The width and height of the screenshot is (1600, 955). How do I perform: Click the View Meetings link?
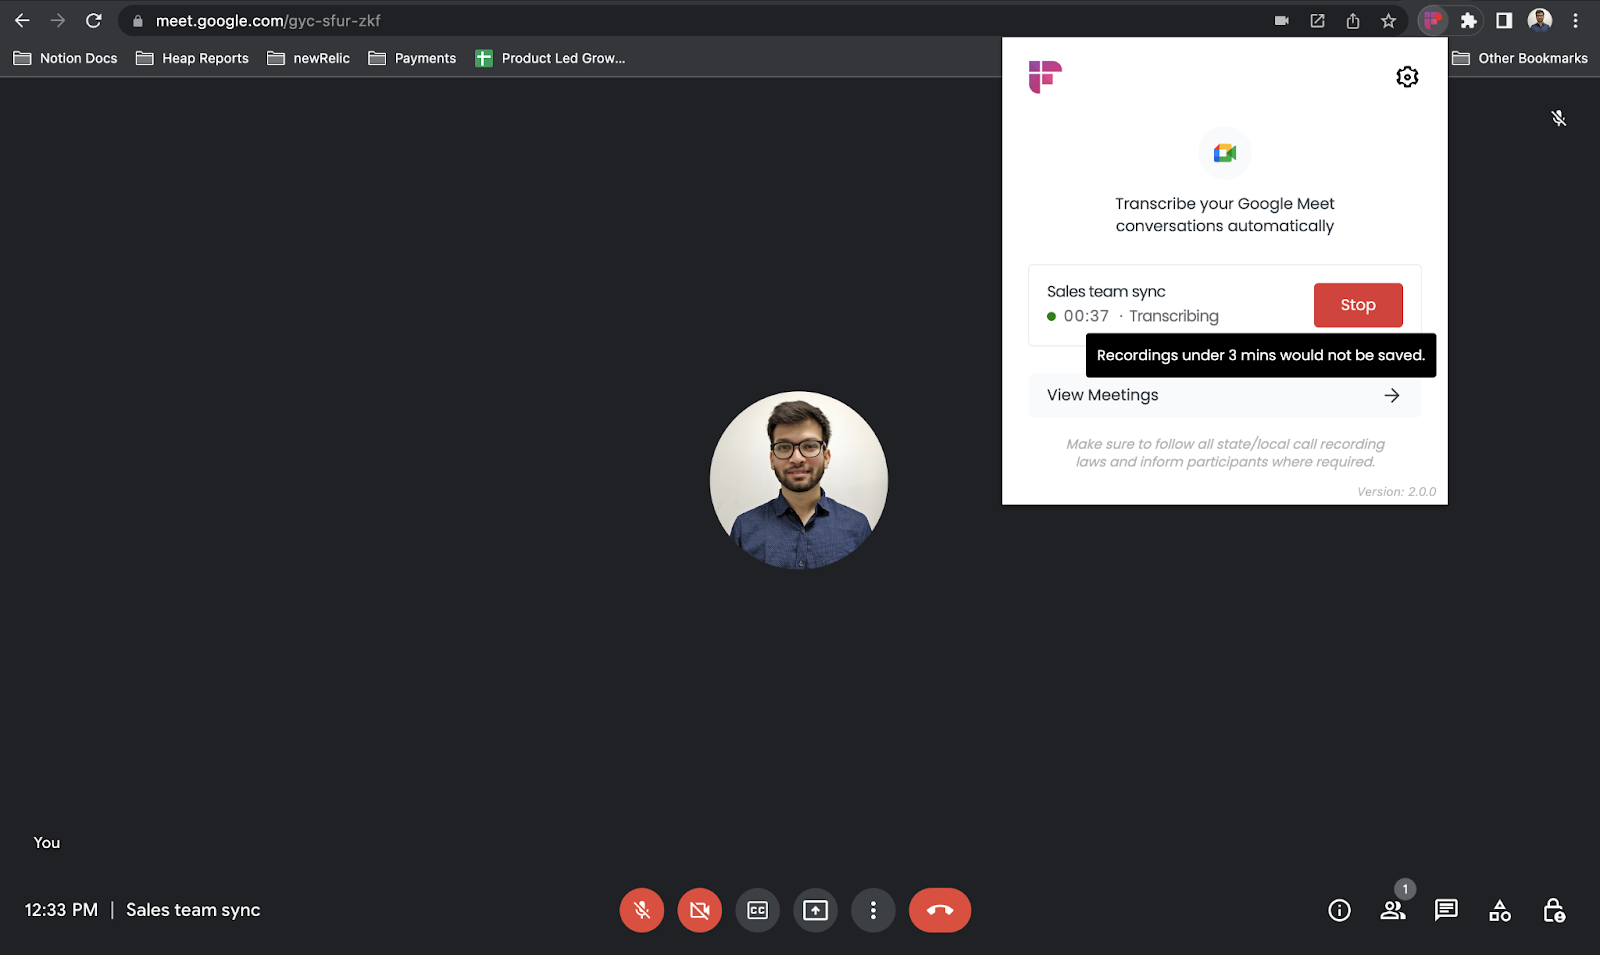[x=1100, y=395]
